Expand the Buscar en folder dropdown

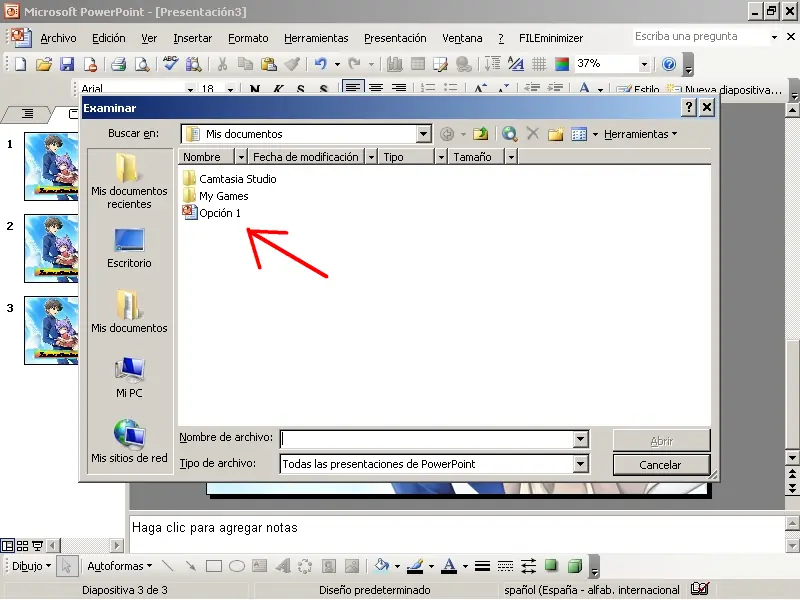(423, 134)
